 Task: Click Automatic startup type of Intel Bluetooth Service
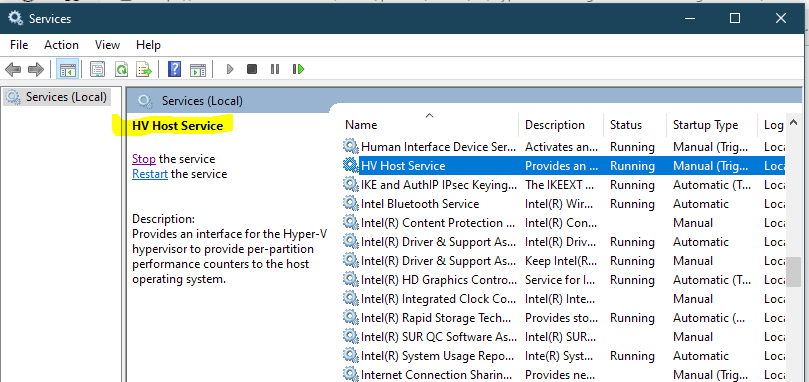tap(701, 204)
